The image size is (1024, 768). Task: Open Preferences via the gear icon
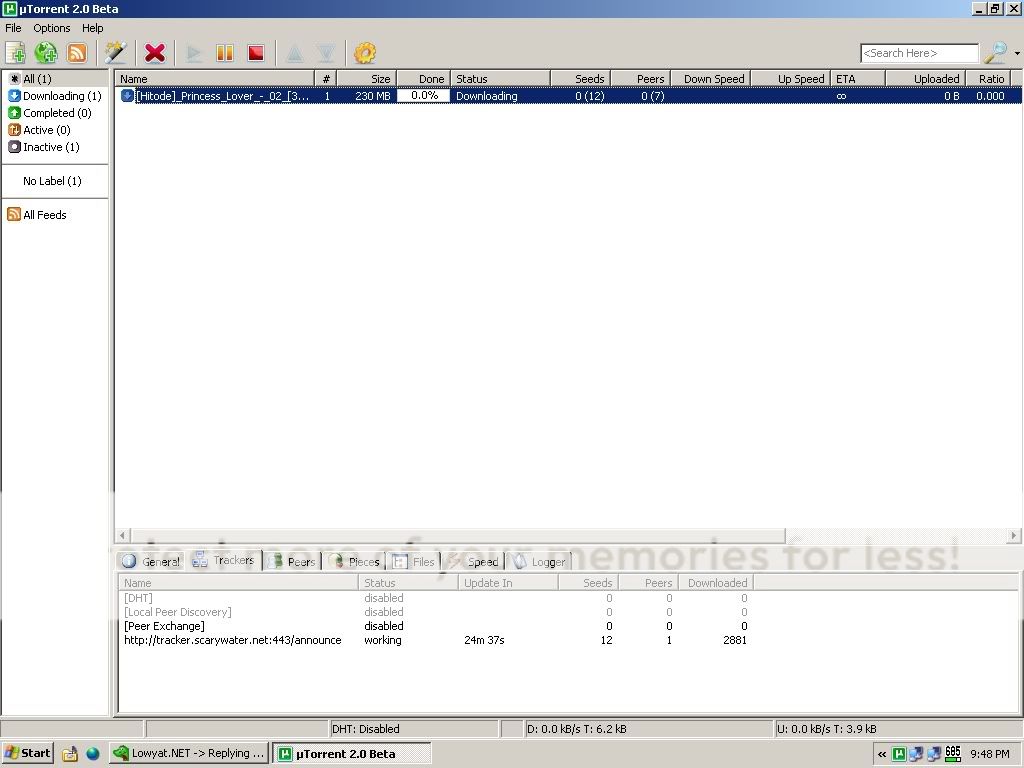(365, 53)
